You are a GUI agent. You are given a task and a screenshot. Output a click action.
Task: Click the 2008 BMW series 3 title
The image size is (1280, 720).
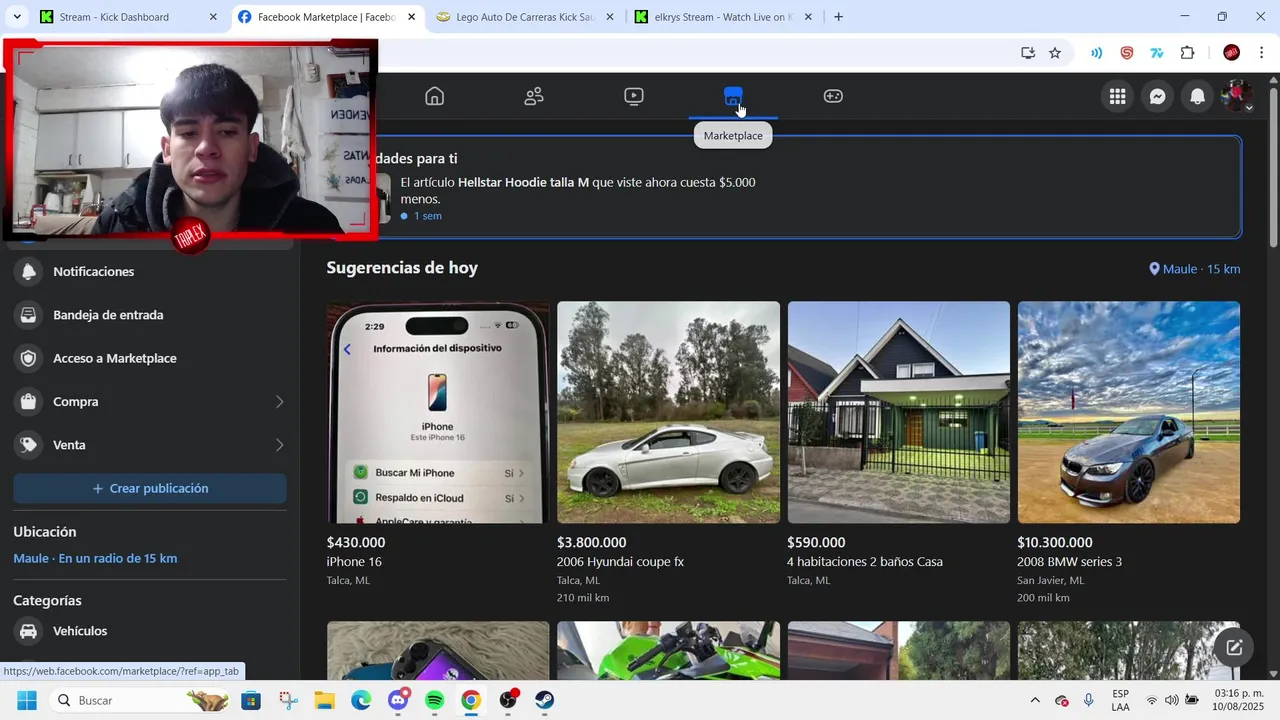click(1069, 562)
